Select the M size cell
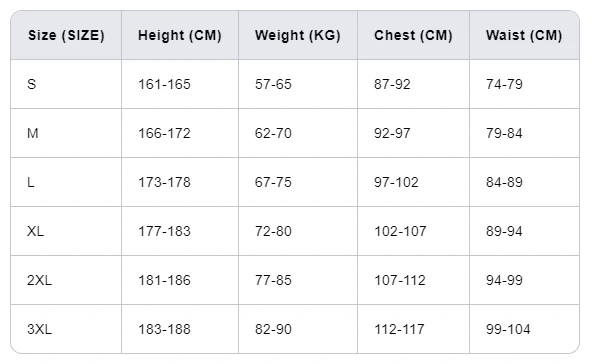Screen dimensions: 592x364 pos(66,133)
